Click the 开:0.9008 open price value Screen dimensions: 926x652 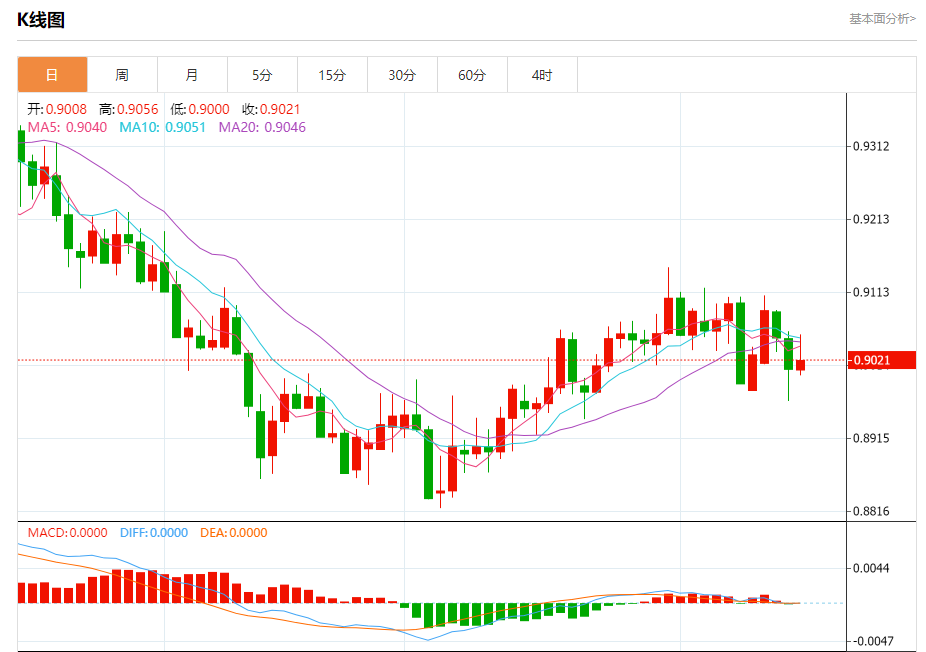[57, 109]
